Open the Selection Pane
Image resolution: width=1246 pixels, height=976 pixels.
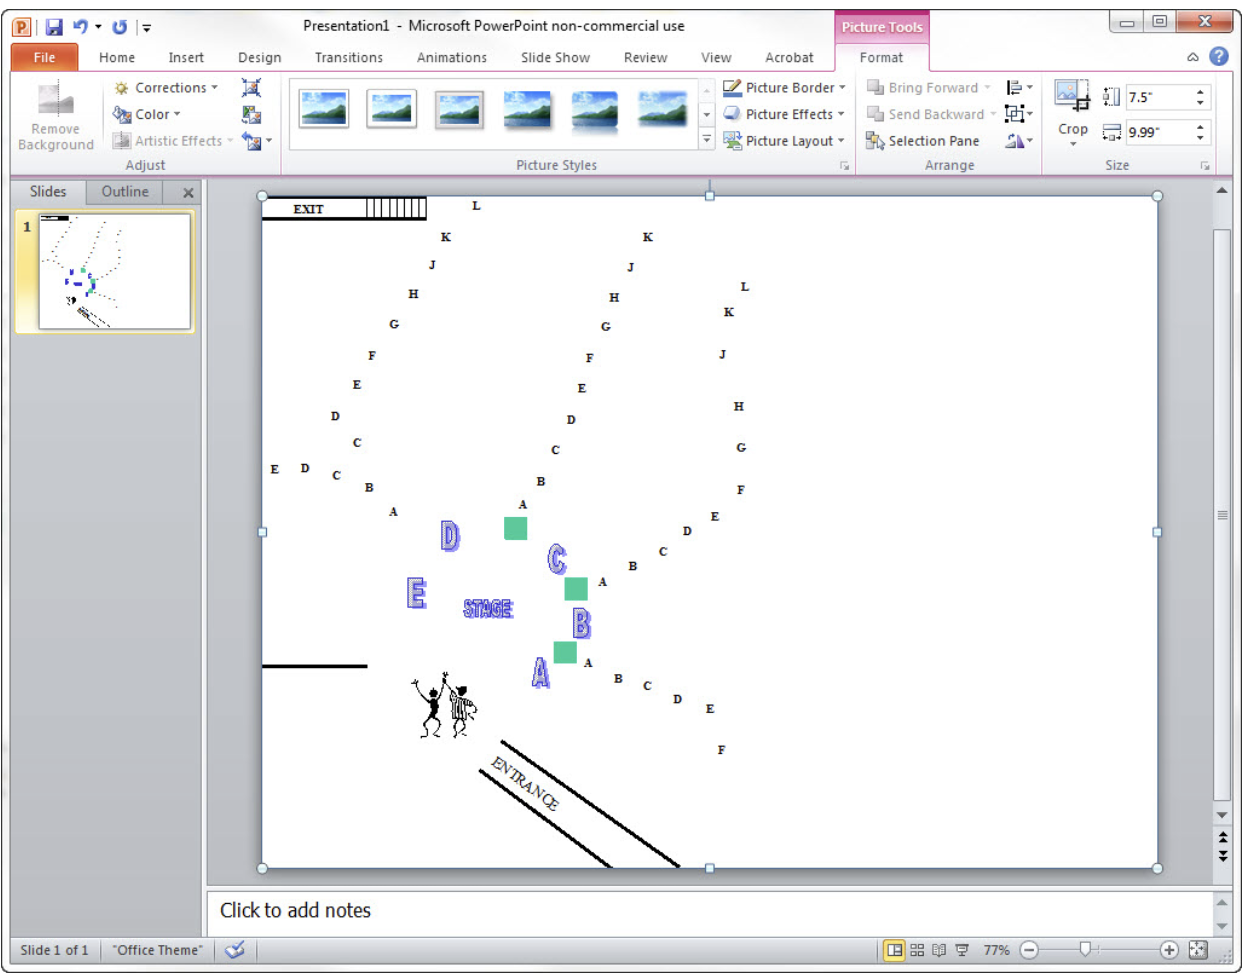[x=923, y=141]
